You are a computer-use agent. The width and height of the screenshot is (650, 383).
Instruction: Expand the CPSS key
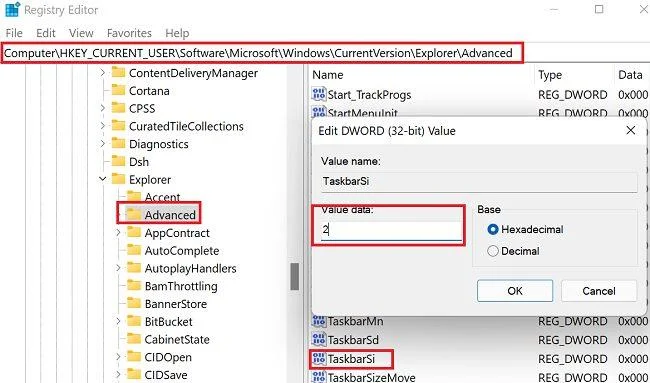pyautogui.click(x=102, y=108)
